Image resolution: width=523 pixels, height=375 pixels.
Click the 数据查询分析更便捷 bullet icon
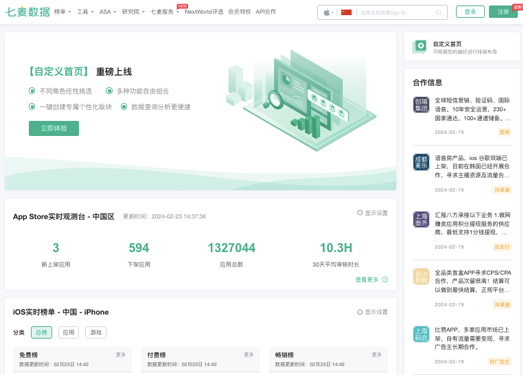pos(124,107)
